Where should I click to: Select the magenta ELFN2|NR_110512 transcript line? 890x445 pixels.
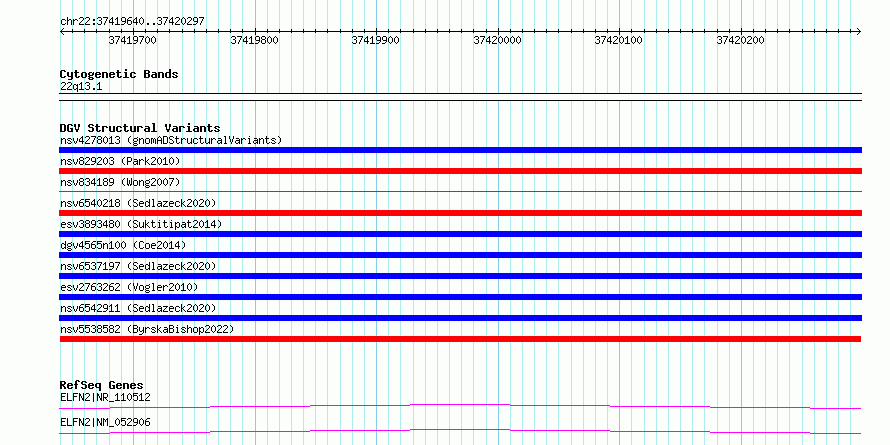pyautogui.click(x=460, y=406)
